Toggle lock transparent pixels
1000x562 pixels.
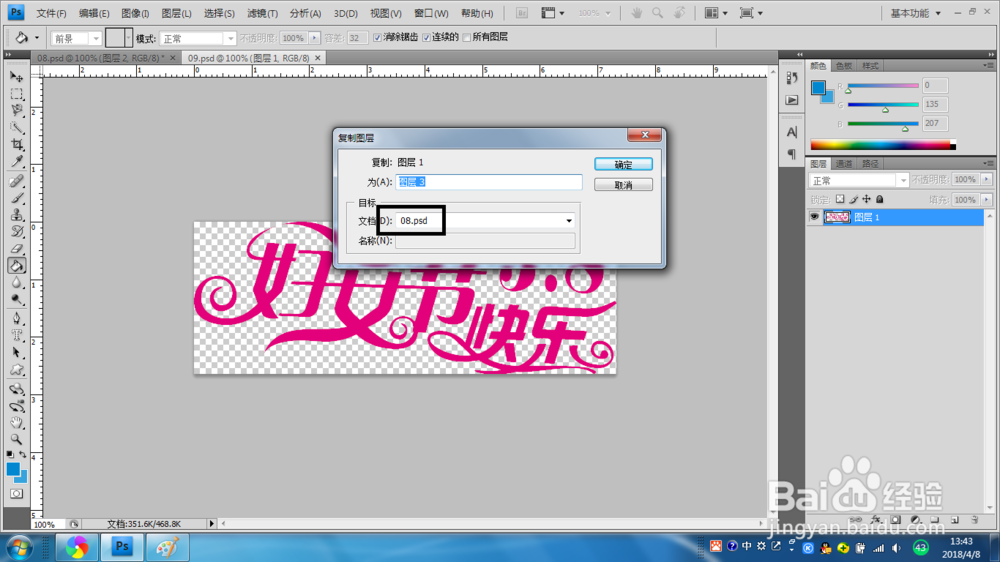(x=840, y=200)
